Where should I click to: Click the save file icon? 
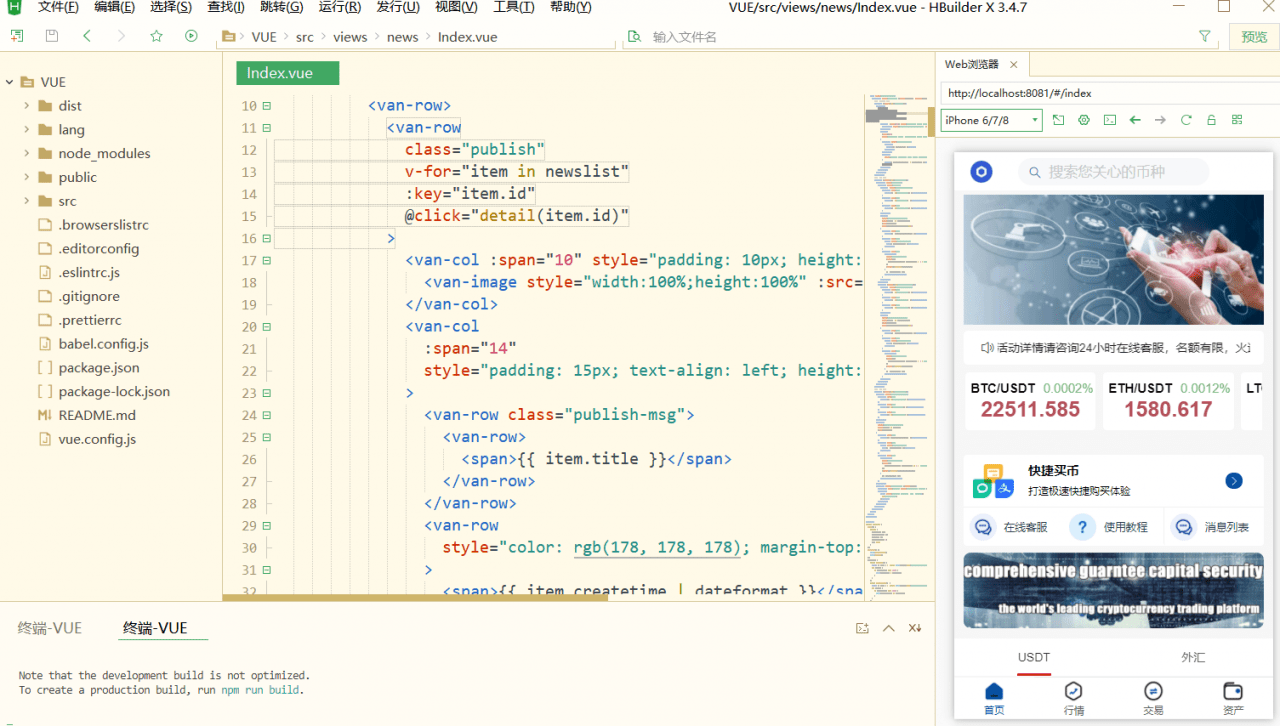(x=52, y=36)
